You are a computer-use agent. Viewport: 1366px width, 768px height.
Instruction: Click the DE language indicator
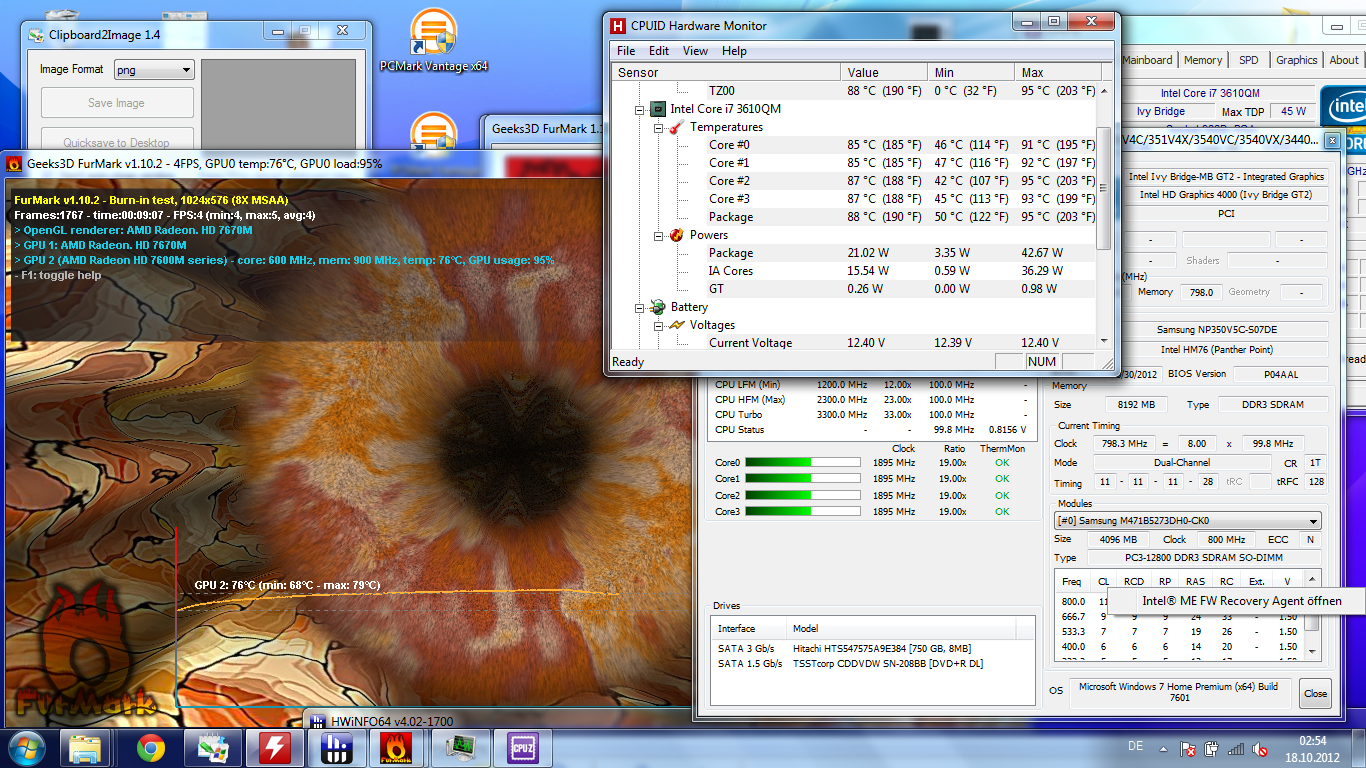point(1135,747)
